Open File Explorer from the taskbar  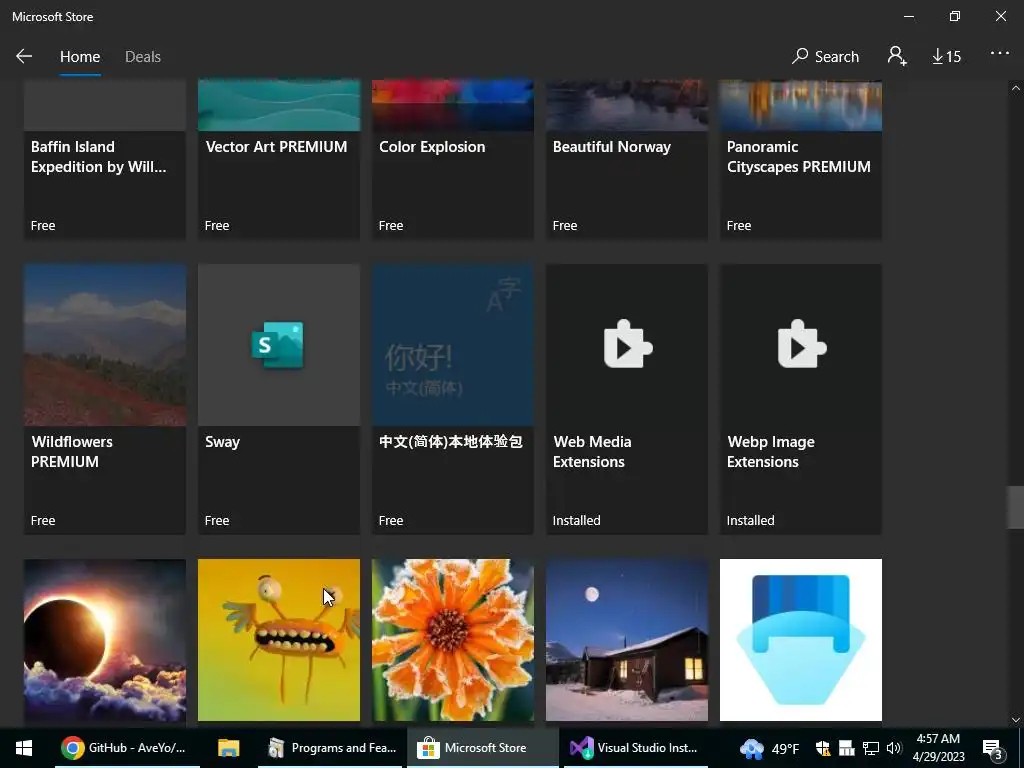point(229,748)
